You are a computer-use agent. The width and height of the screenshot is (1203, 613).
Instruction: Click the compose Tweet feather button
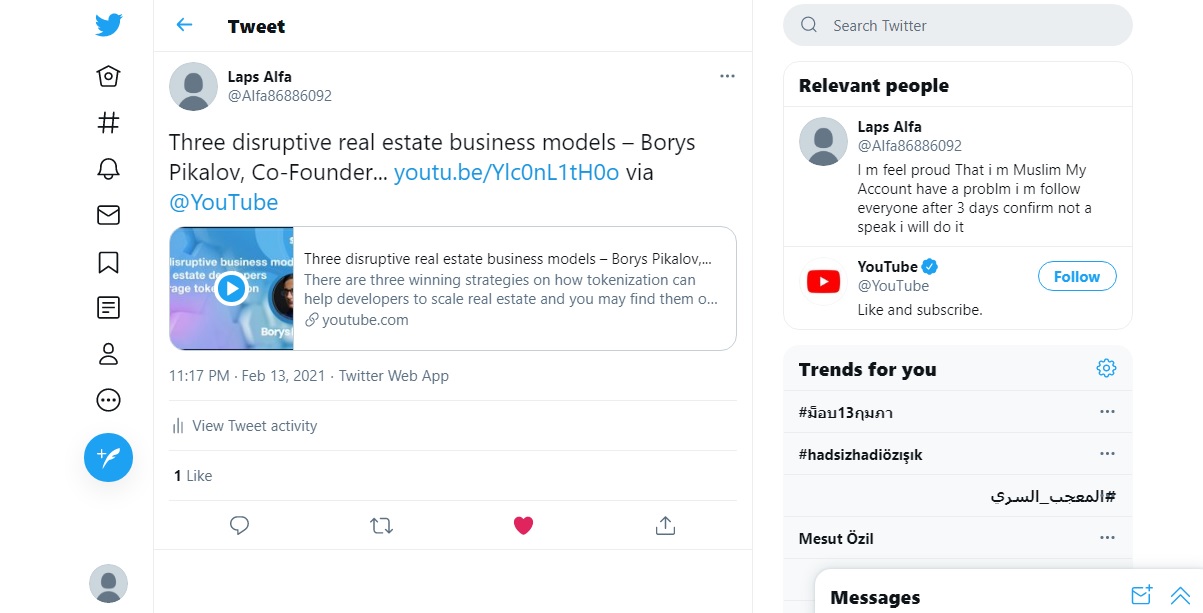point(108,457)
